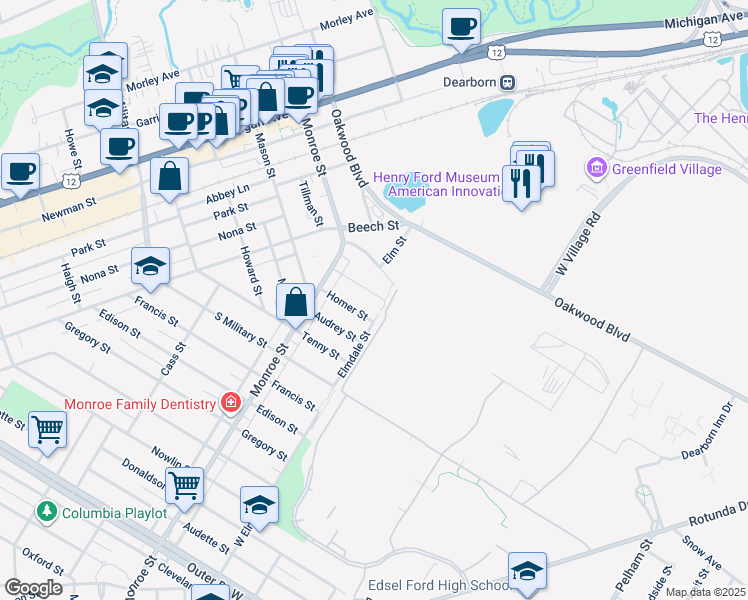The width and height of the screenshot is (748, 600).
Task: Click the Monroe Family Dentistry marker
Action: coord(231,403)
